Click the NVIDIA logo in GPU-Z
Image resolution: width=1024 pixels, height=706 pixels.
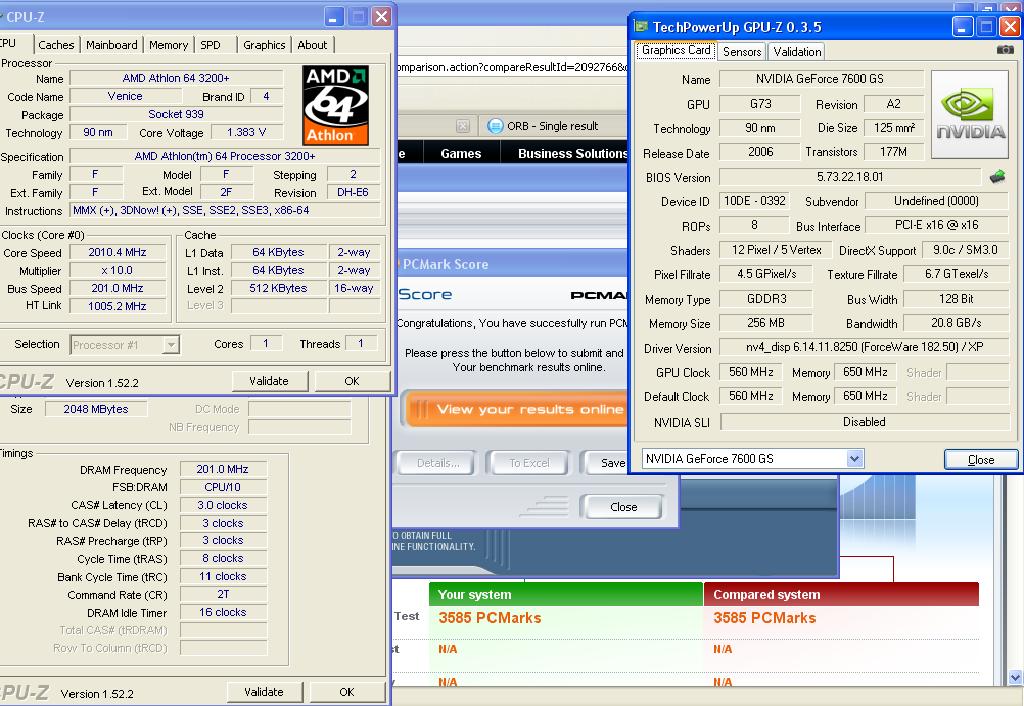tap(970, 115)
